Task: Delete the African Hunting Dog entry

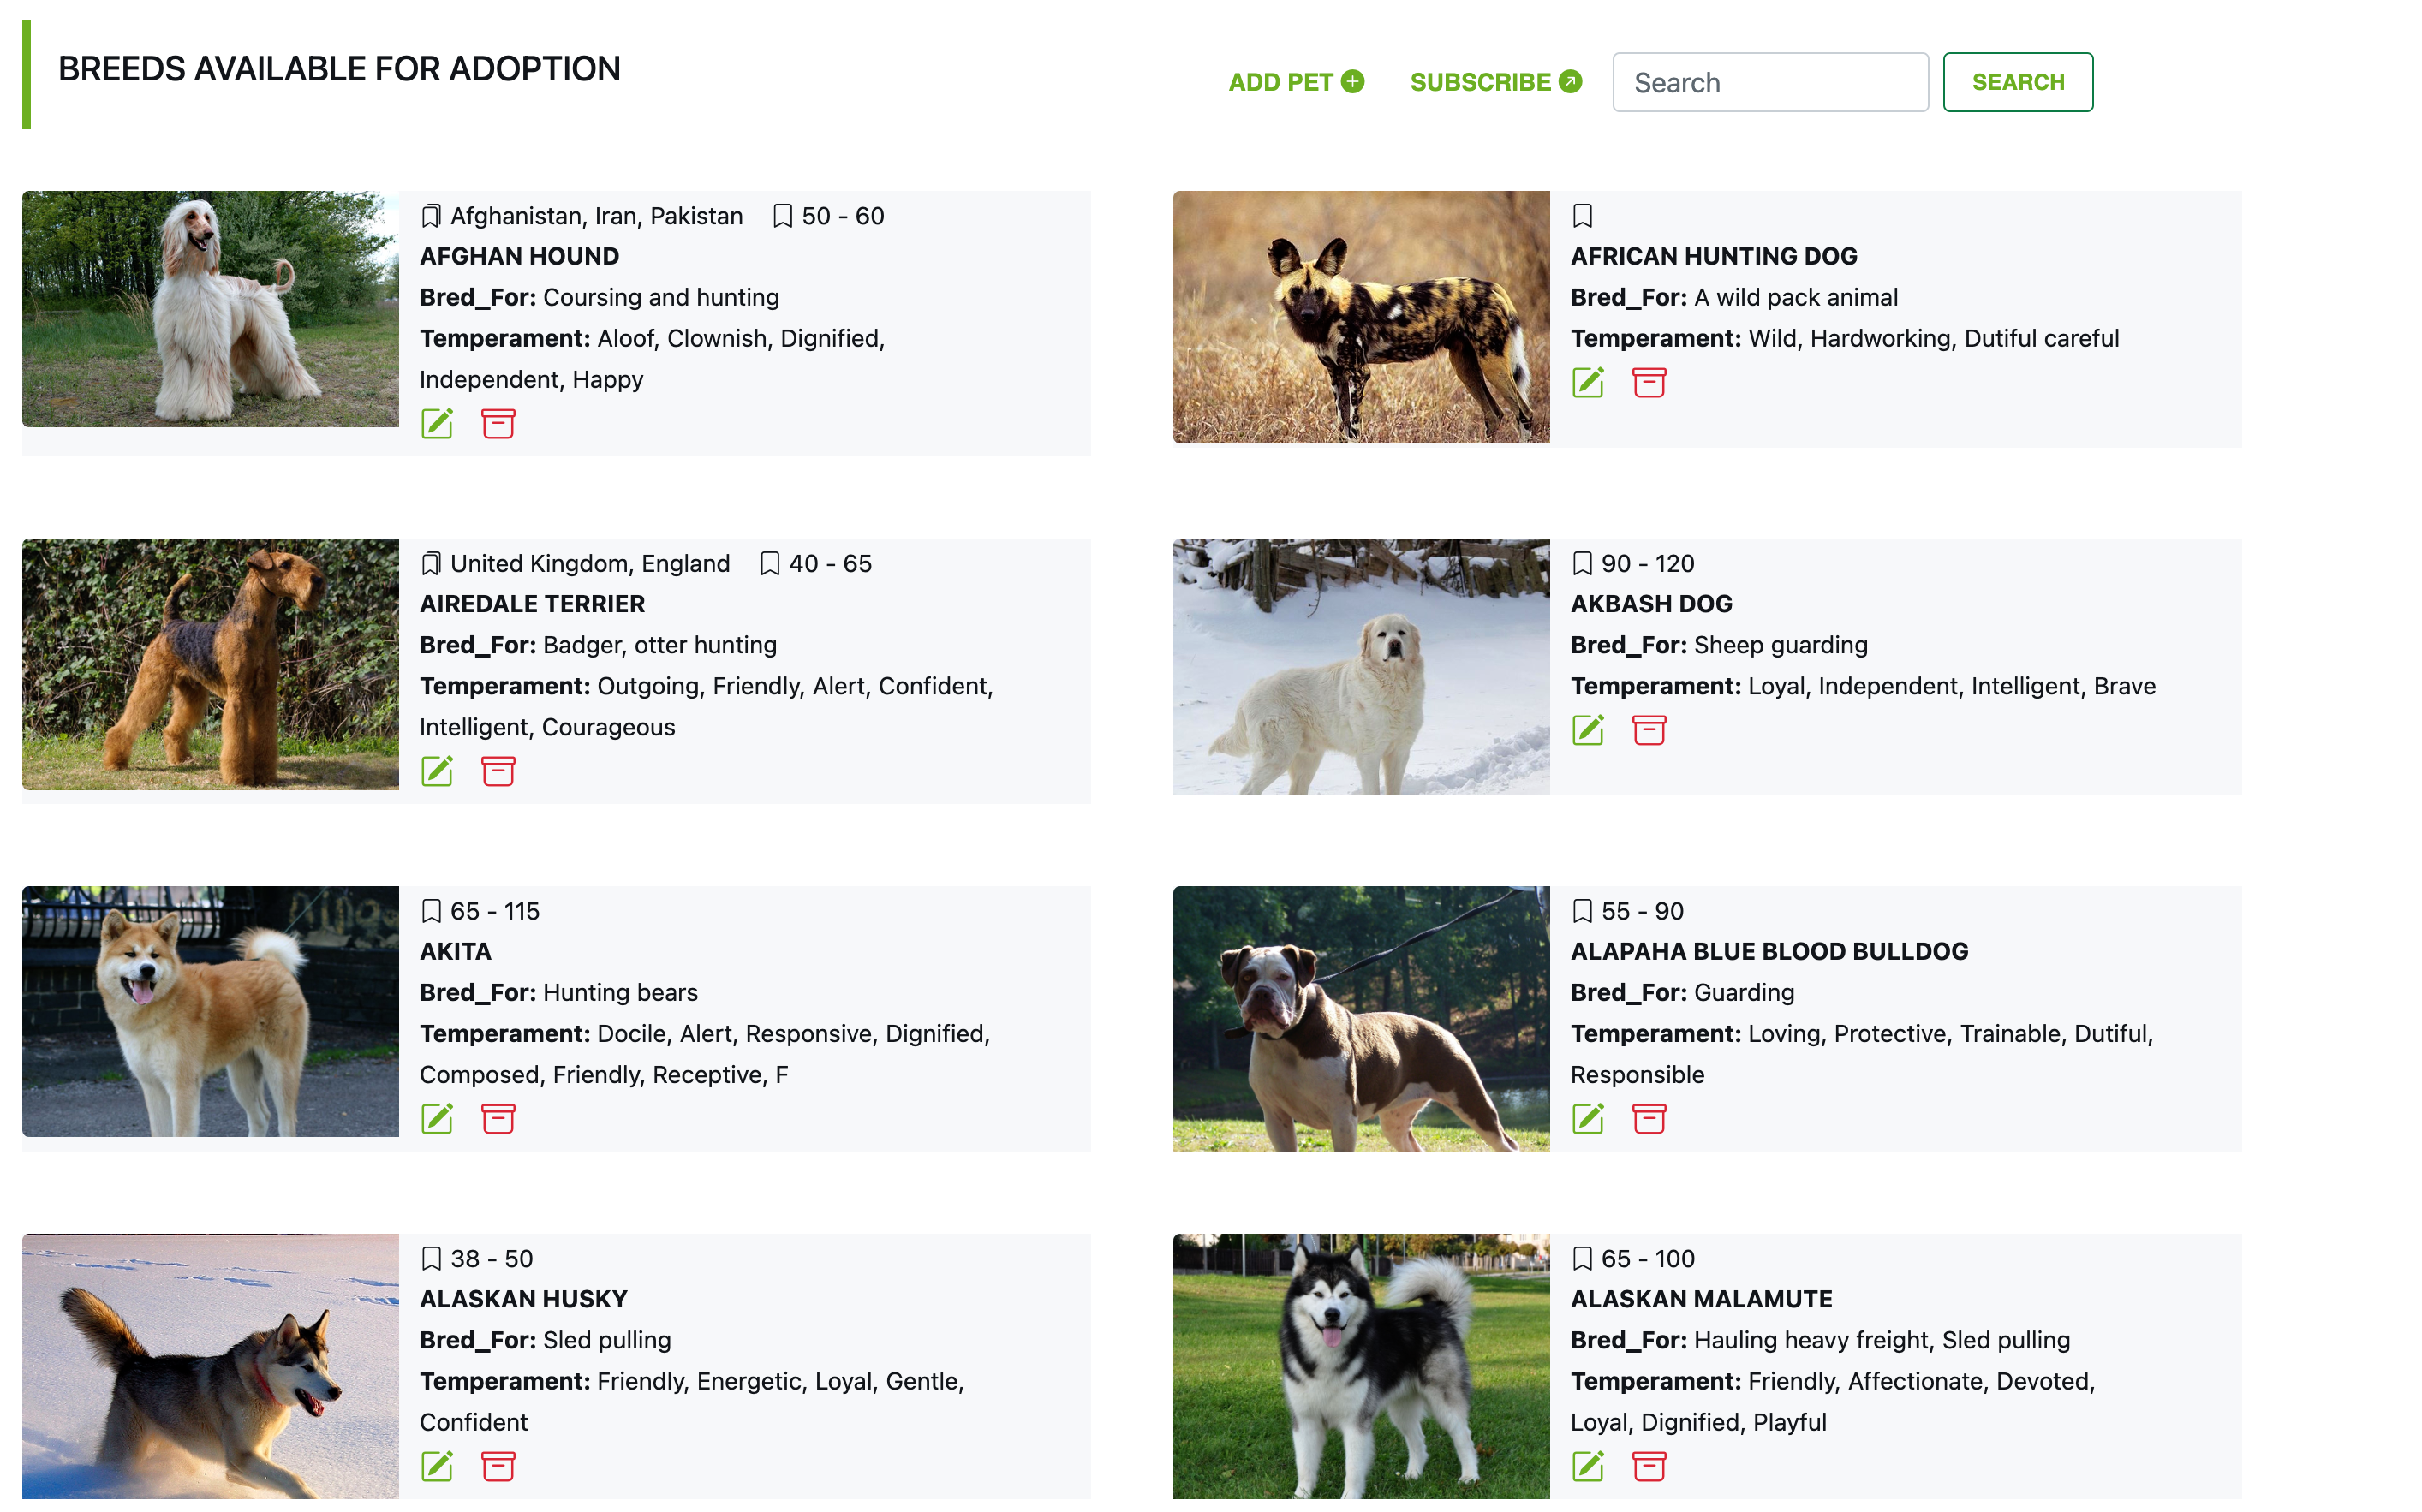Action: pyautogui.click(x=1649, y=383)
